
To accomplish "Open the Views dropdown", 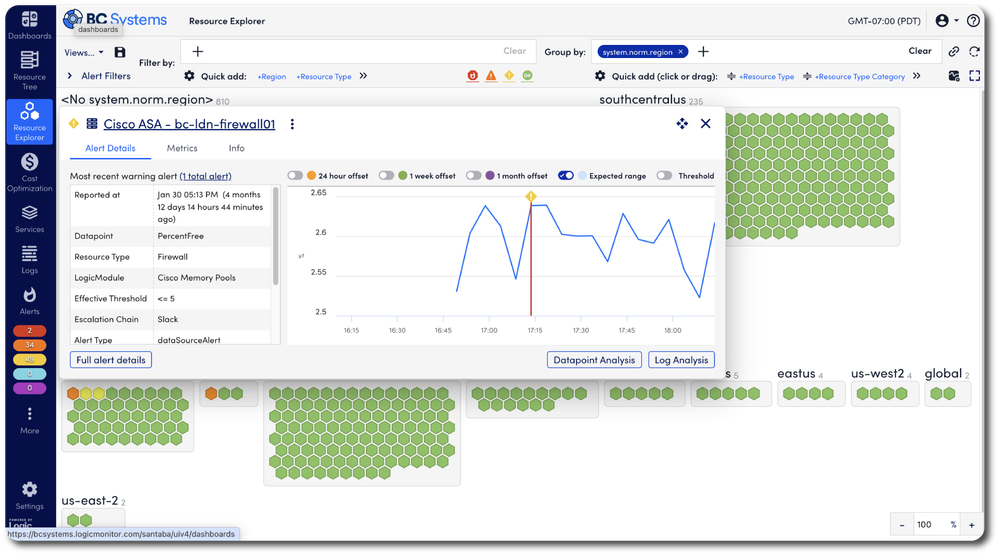I will [83, 52].
